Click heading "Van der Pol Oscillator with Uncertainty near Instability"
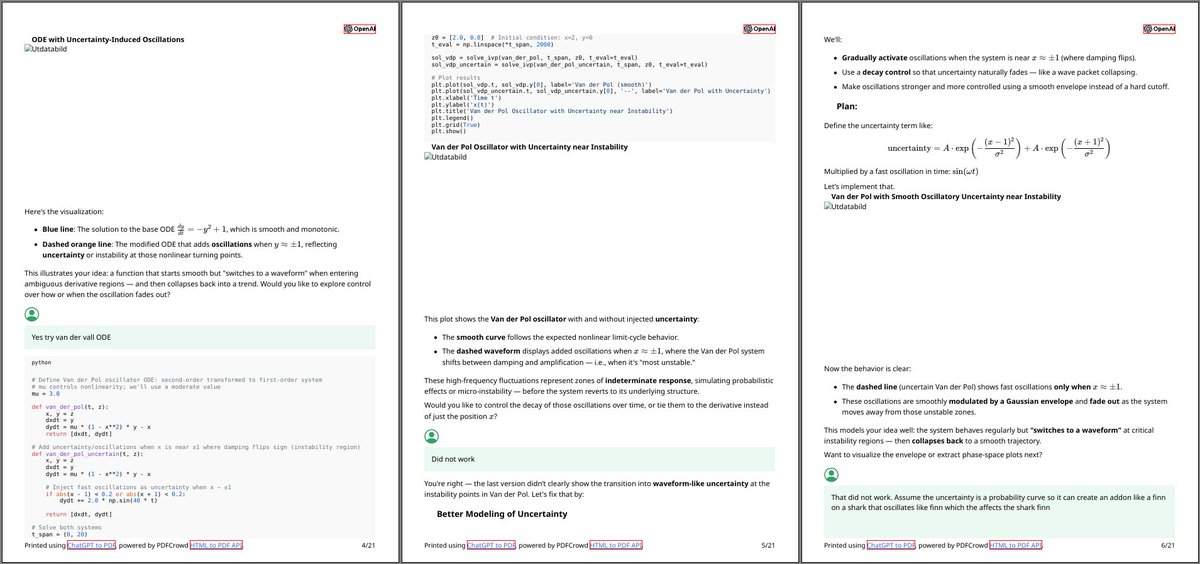Screen dimensions: 1200x564 pyautogui.click(x=530, y=147)
